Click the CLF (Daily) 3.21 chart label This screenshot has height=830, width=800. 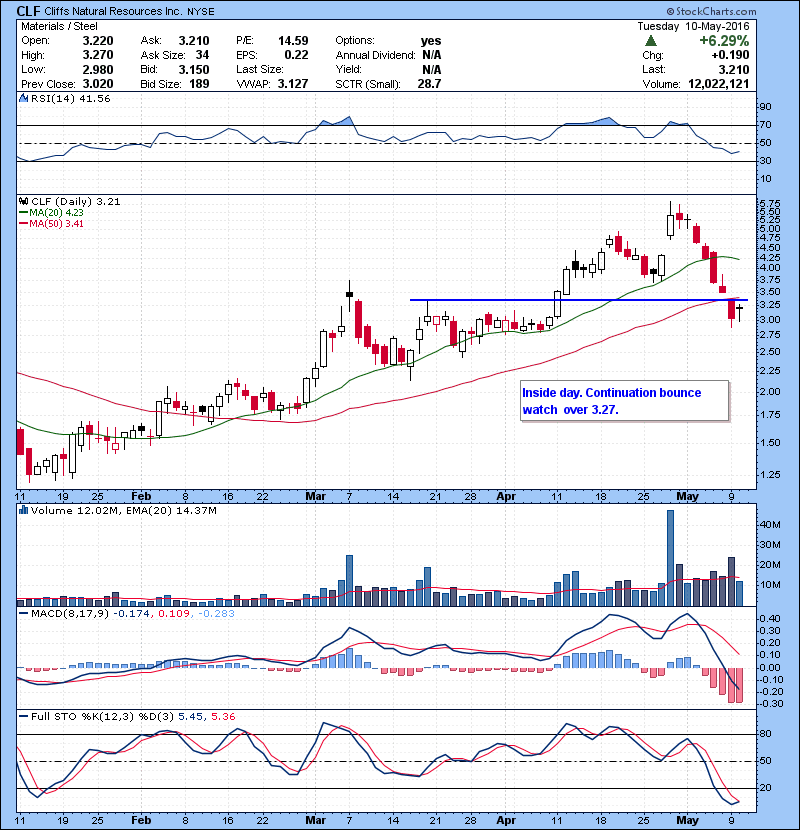[x=76, y=201]
